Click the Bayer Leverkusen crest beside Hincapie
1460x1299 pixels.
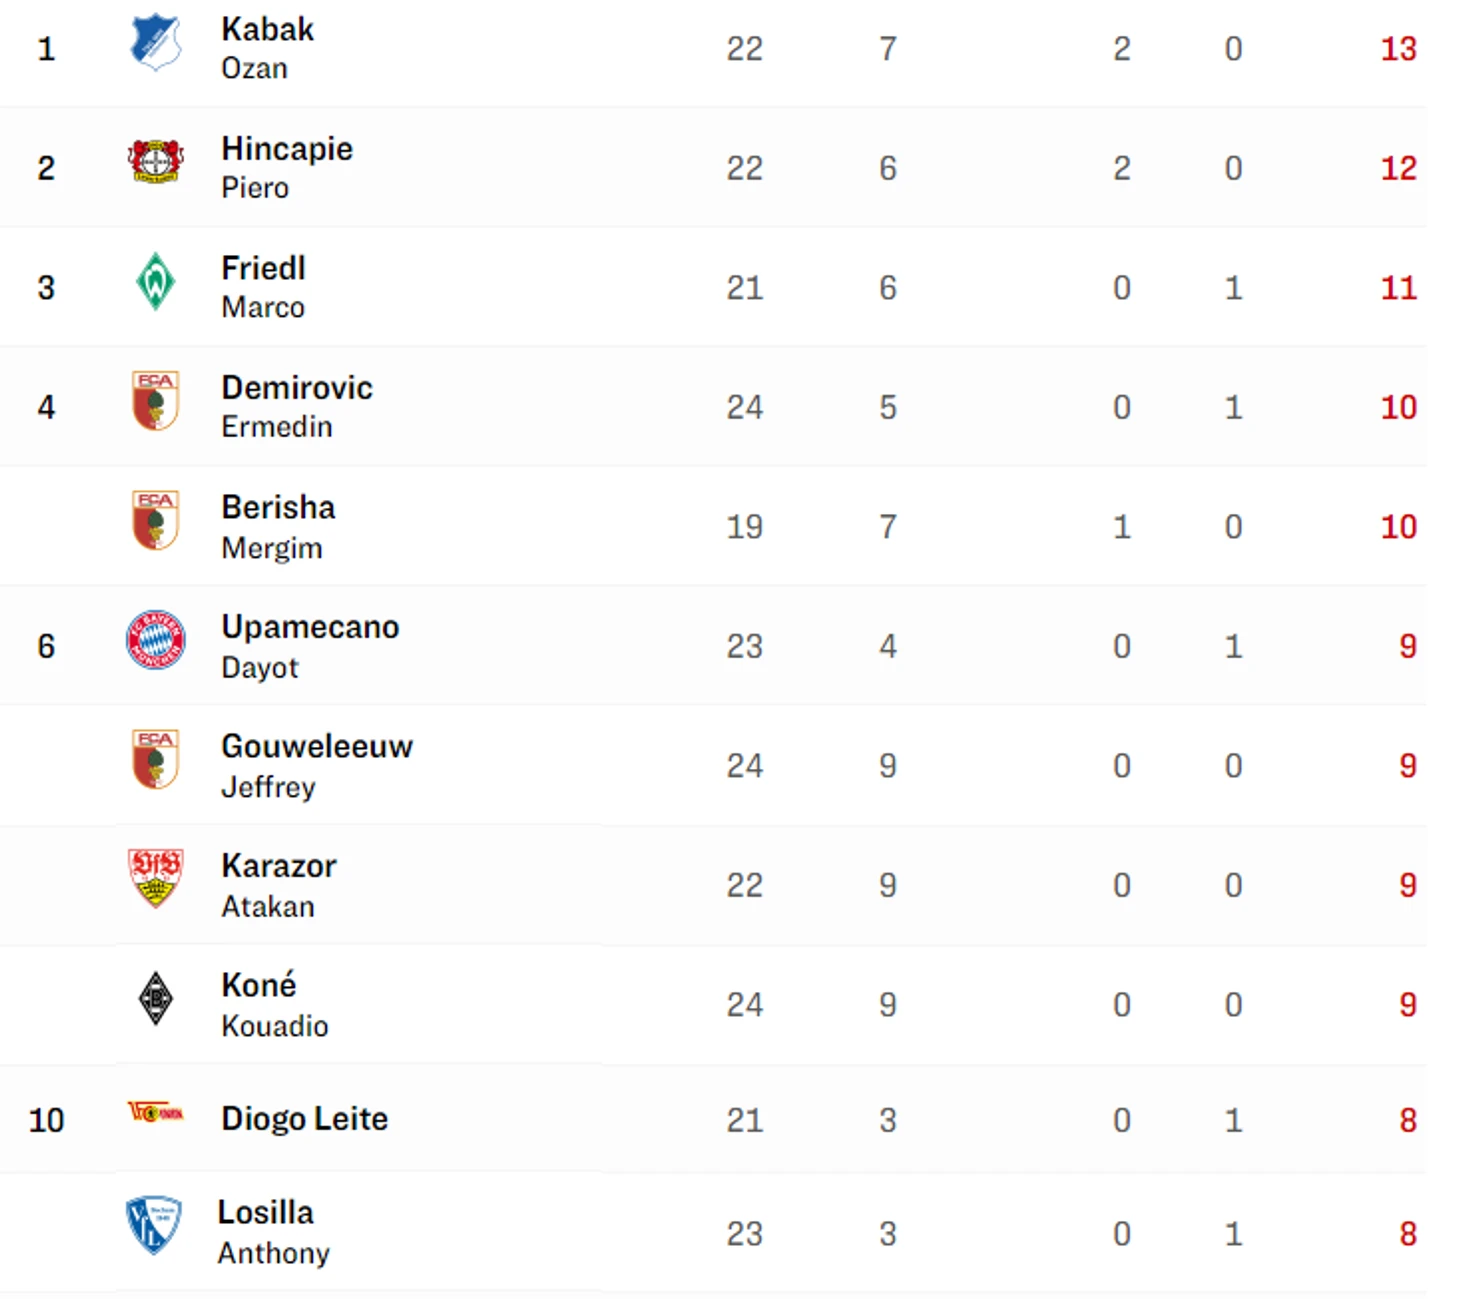pos(156,162)
